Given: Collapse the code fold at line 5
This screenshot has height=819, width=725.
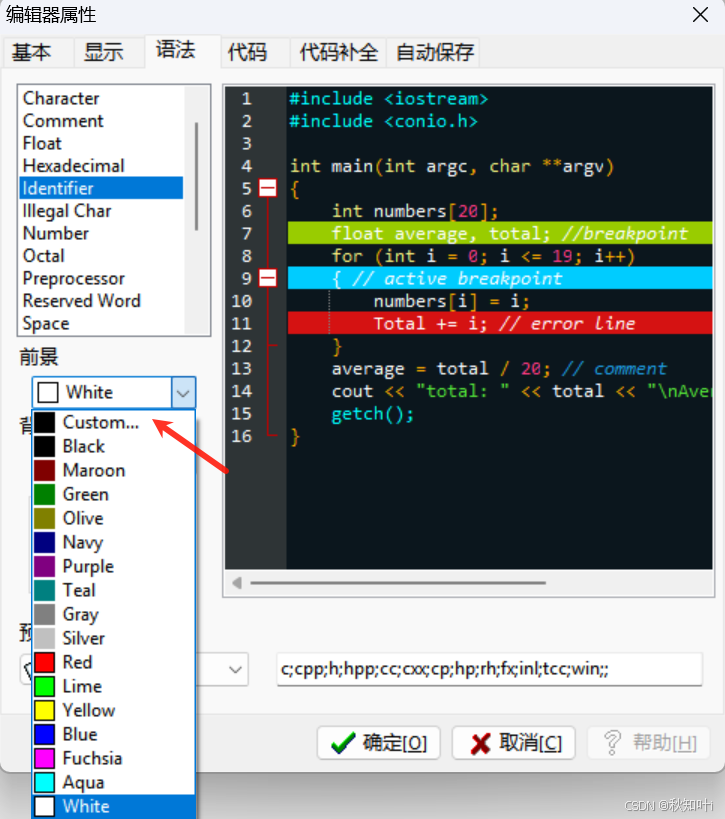Looking at the screenshot, I should [x=268, y=188].
